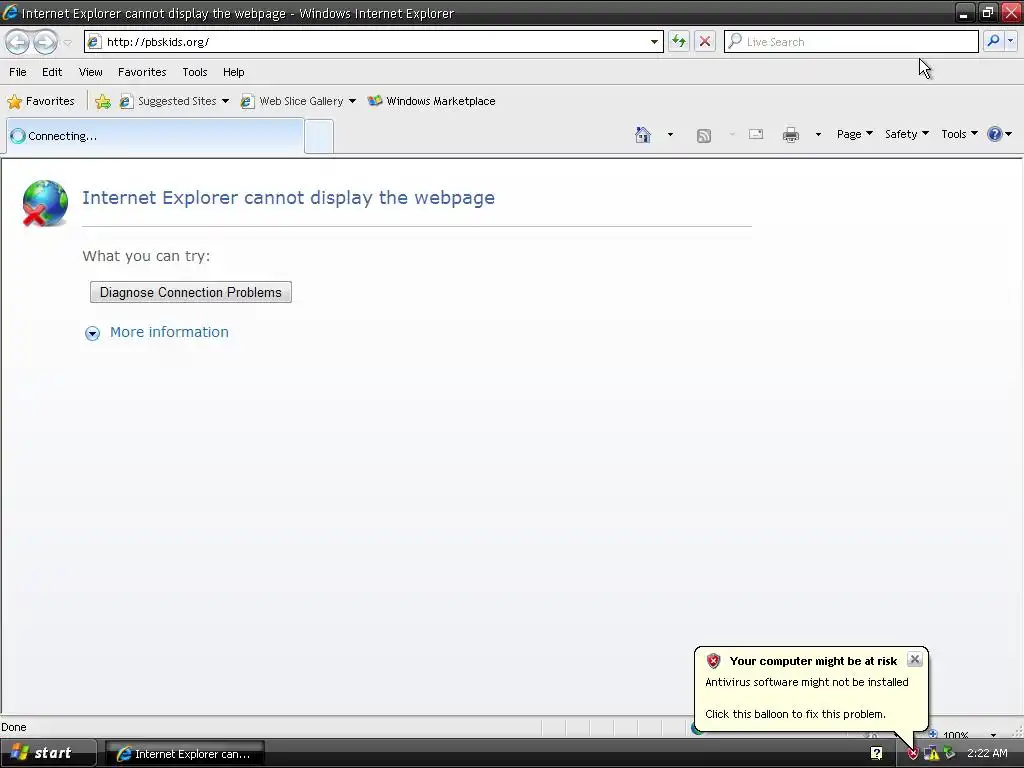This screenshot has height=768, width=1024.
Task: Click the Print icon
Action: (790, 135)
